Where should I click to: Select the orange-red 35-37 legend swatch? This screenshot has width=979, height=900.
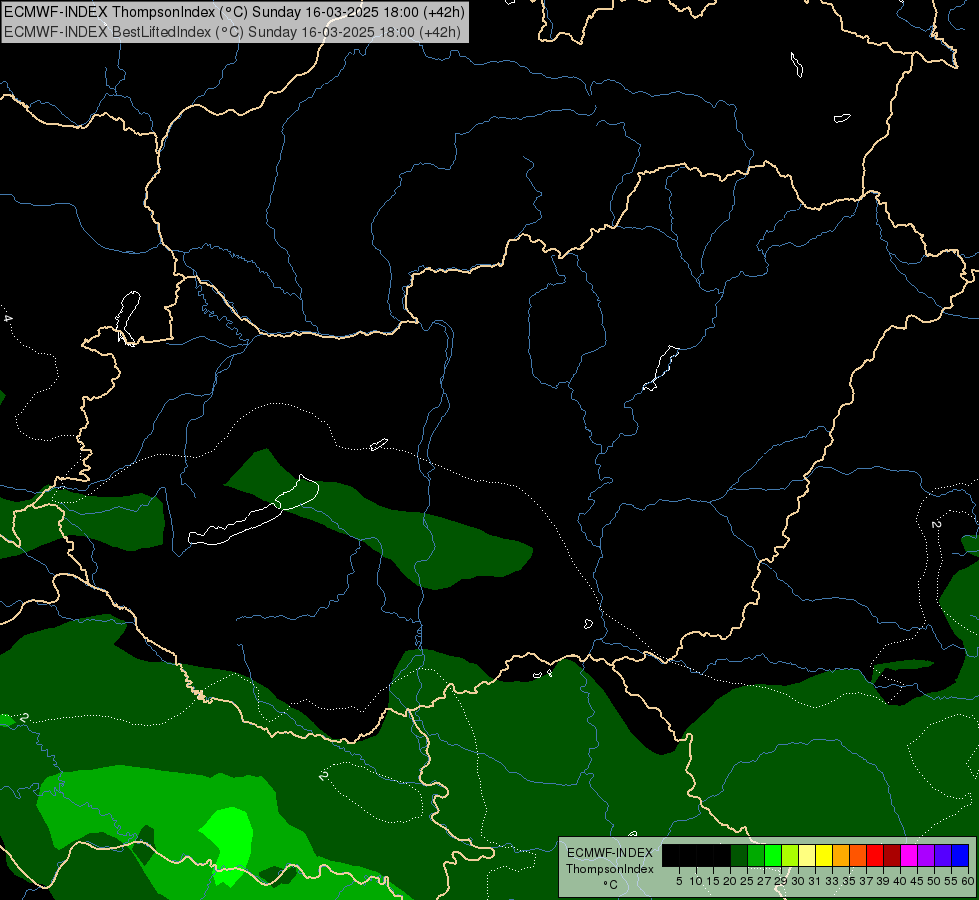click(858, 855)
